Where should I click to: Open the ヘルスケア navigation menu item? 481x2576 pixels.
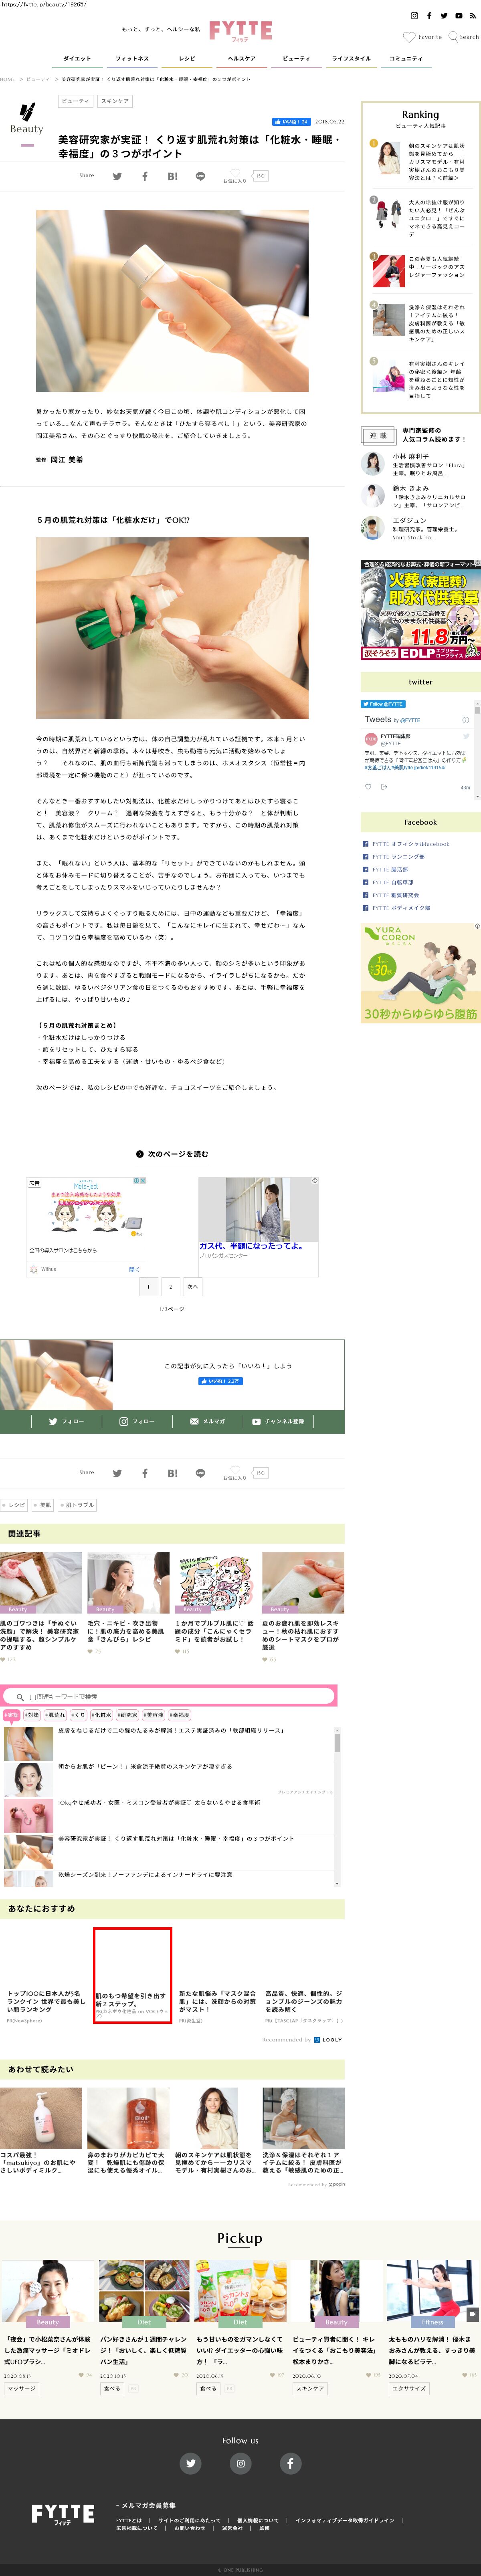pyautogui.click(x=241, y=59)
